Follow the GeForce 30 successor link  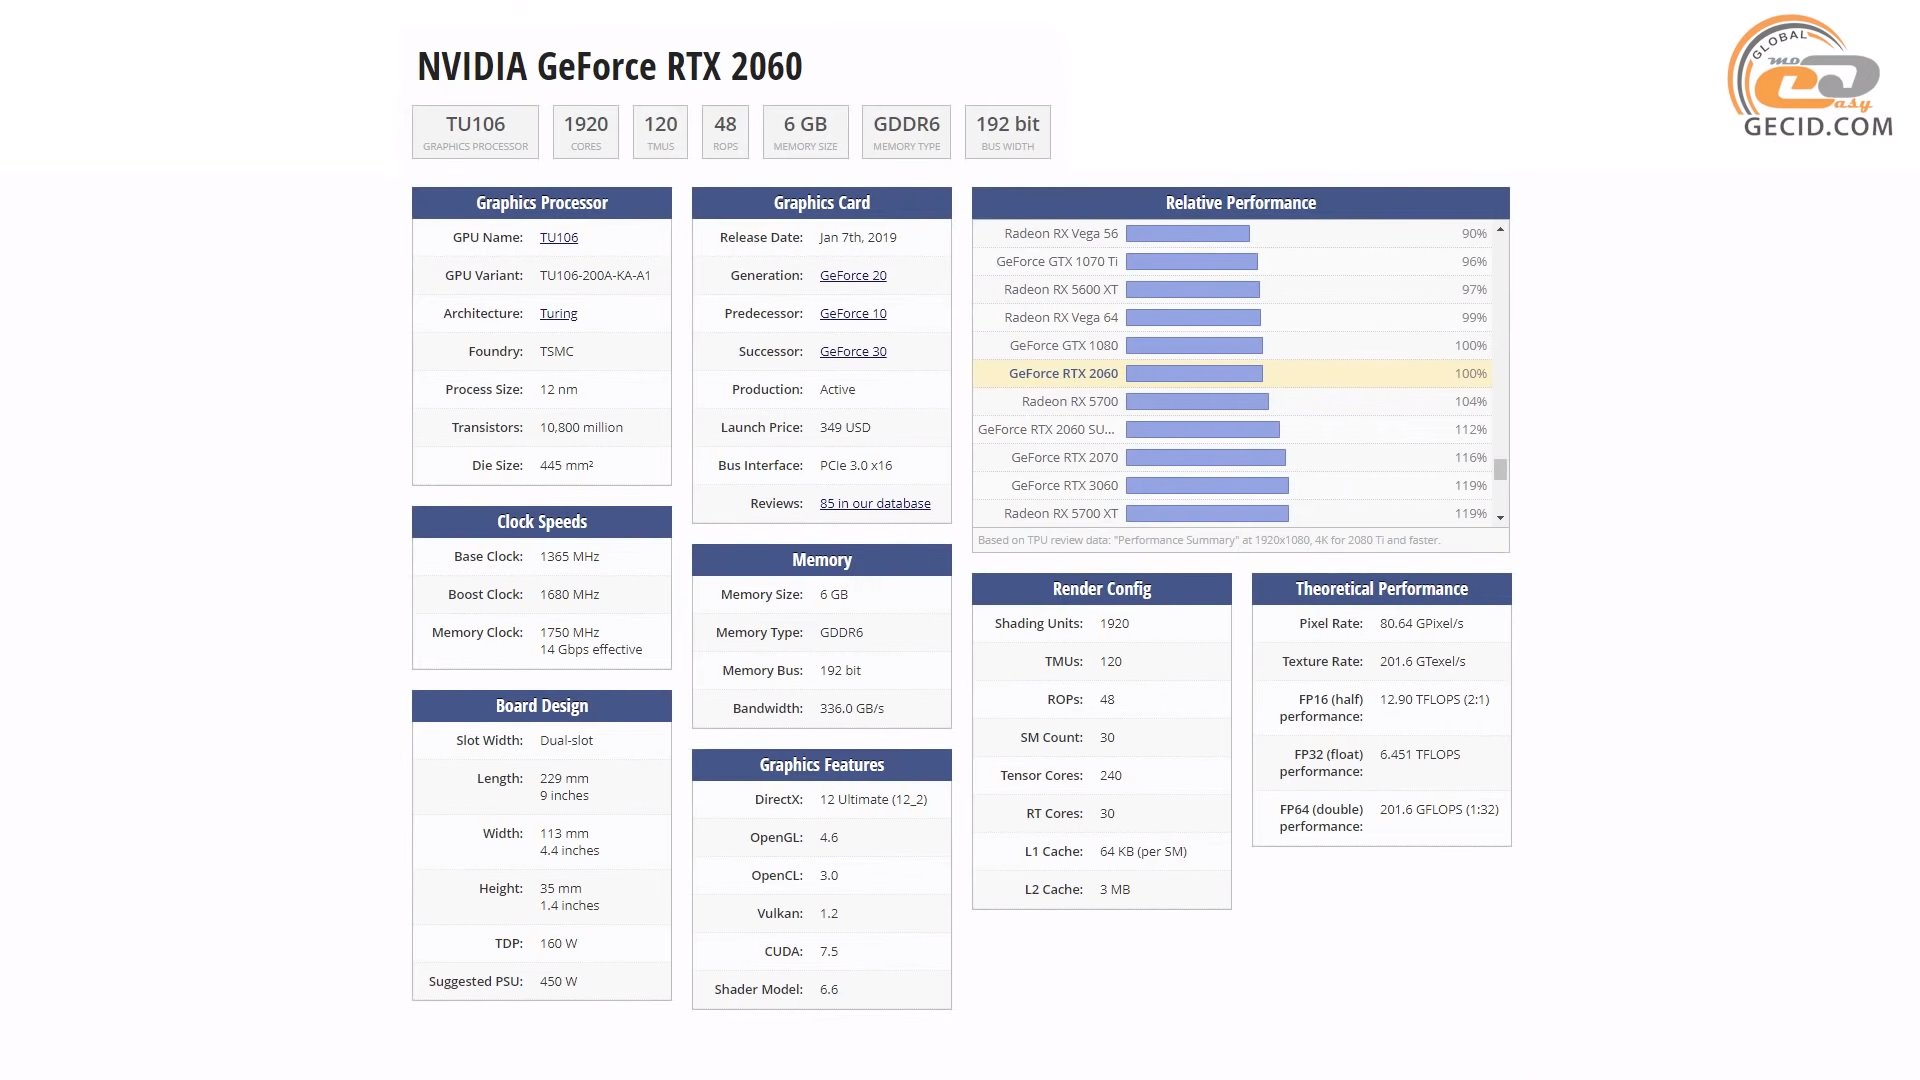853,351
